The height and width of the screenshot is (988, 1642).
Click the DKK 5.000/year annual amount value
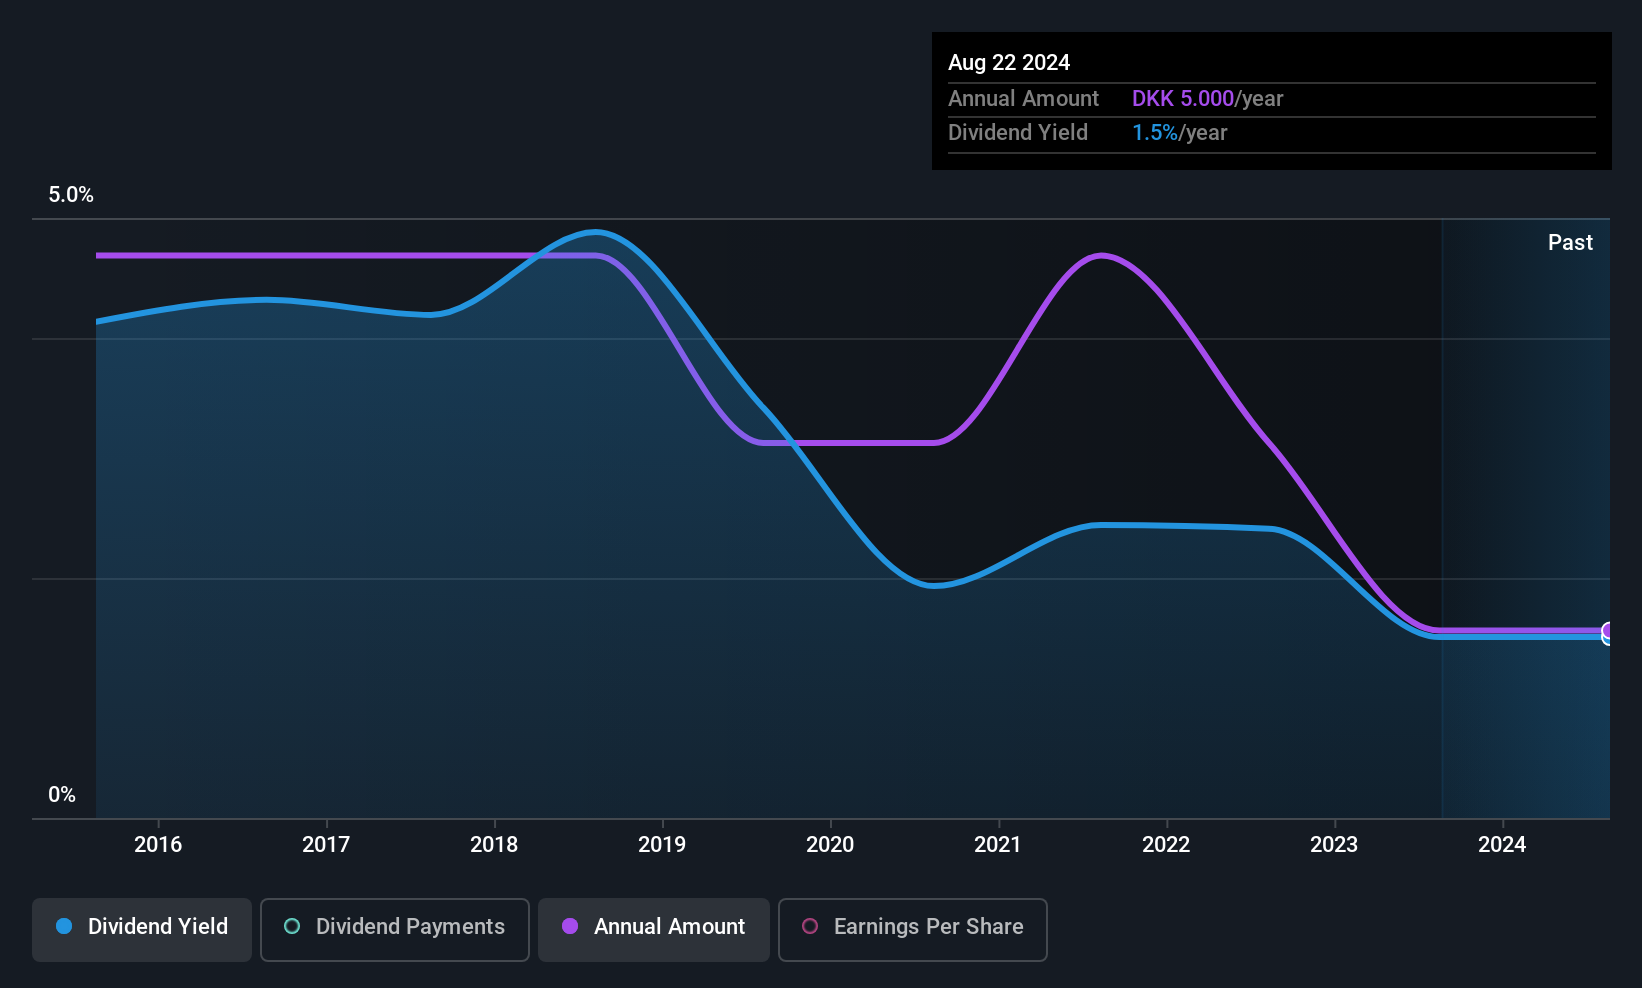coord(1207,98)
